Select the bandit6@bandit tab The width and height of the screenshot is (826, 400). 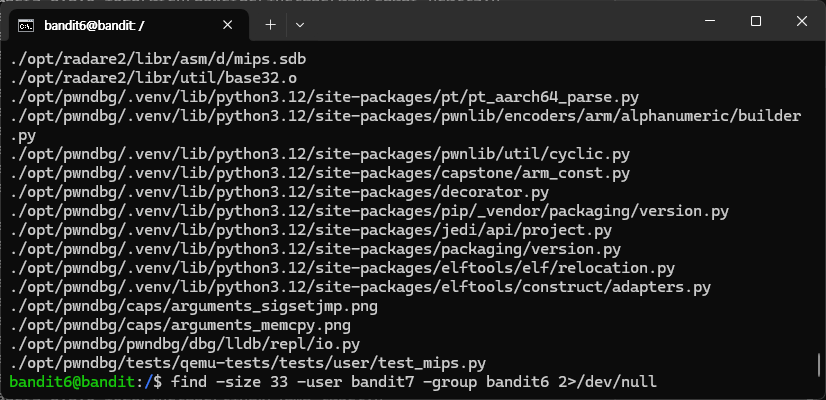click(125, 25)
